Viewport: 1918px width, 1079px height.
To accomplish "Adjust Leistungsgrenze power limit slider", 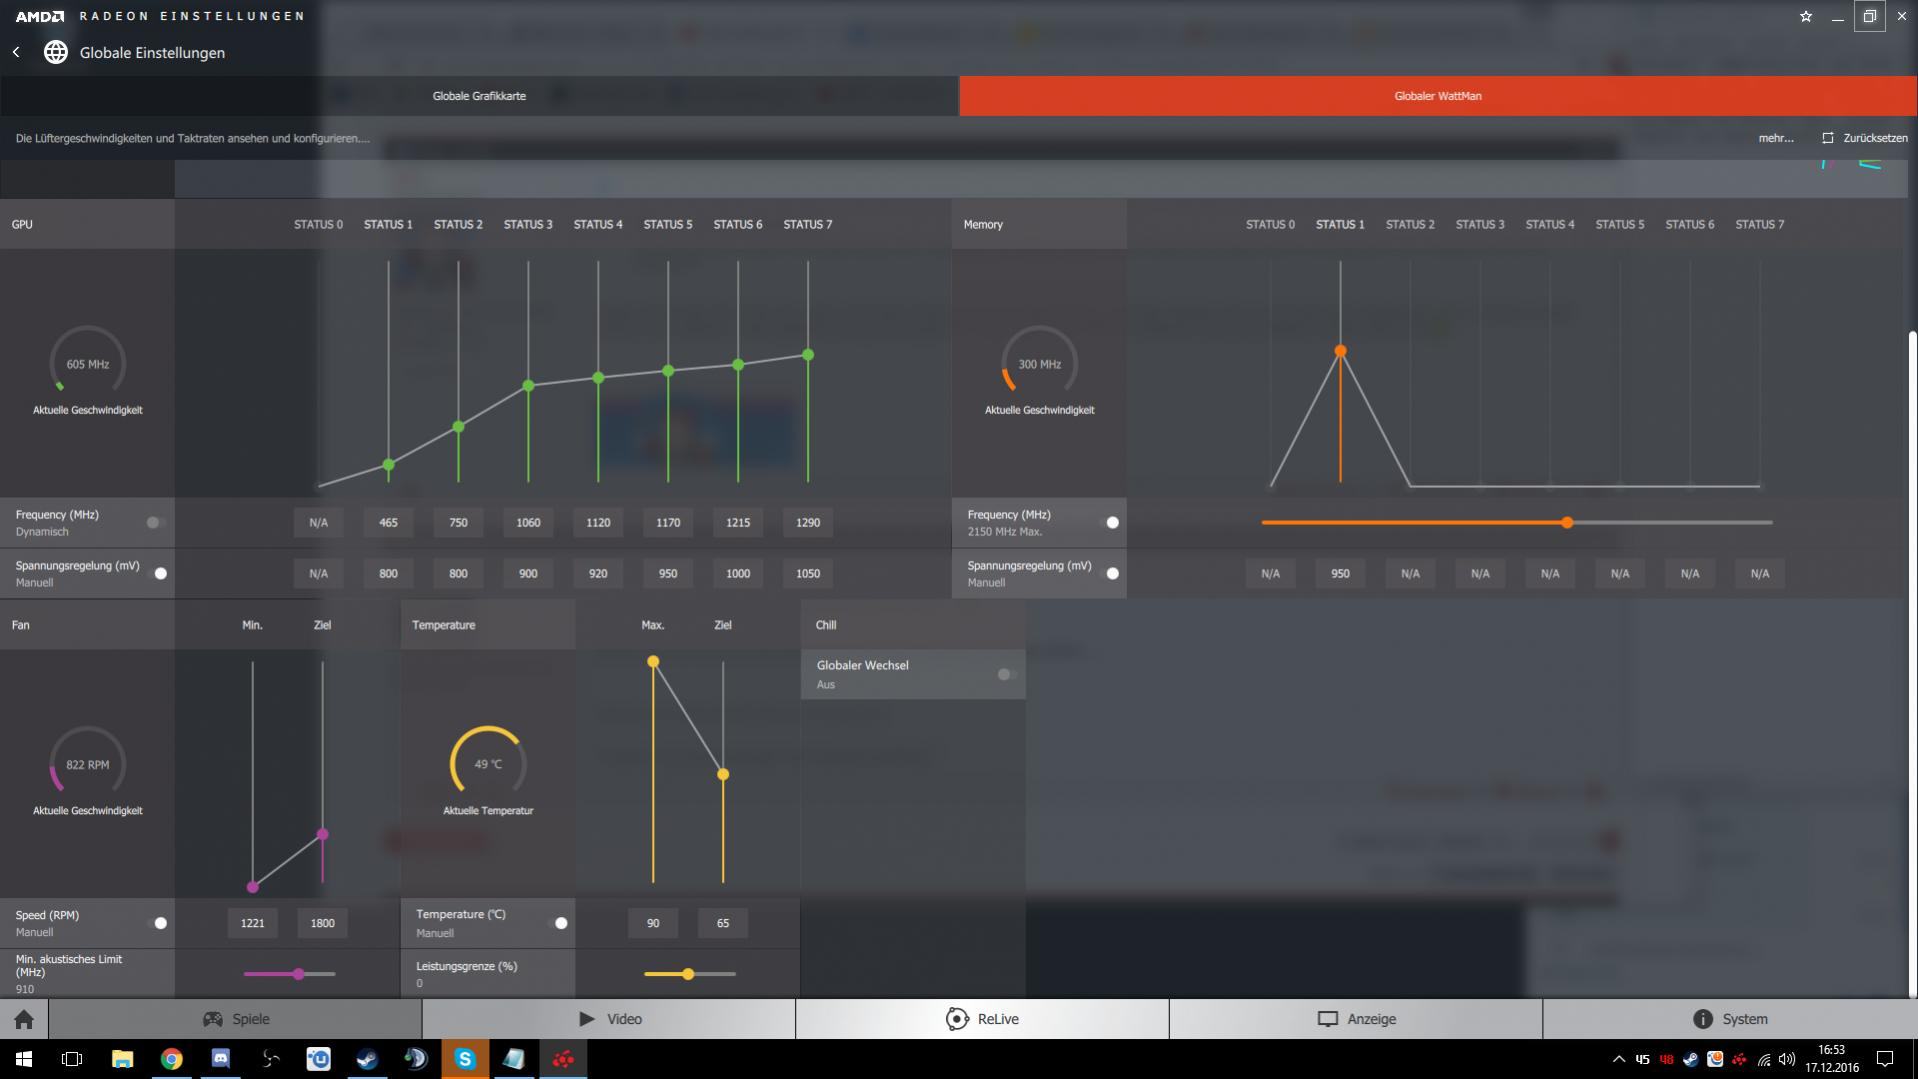I will coord(688,973).
